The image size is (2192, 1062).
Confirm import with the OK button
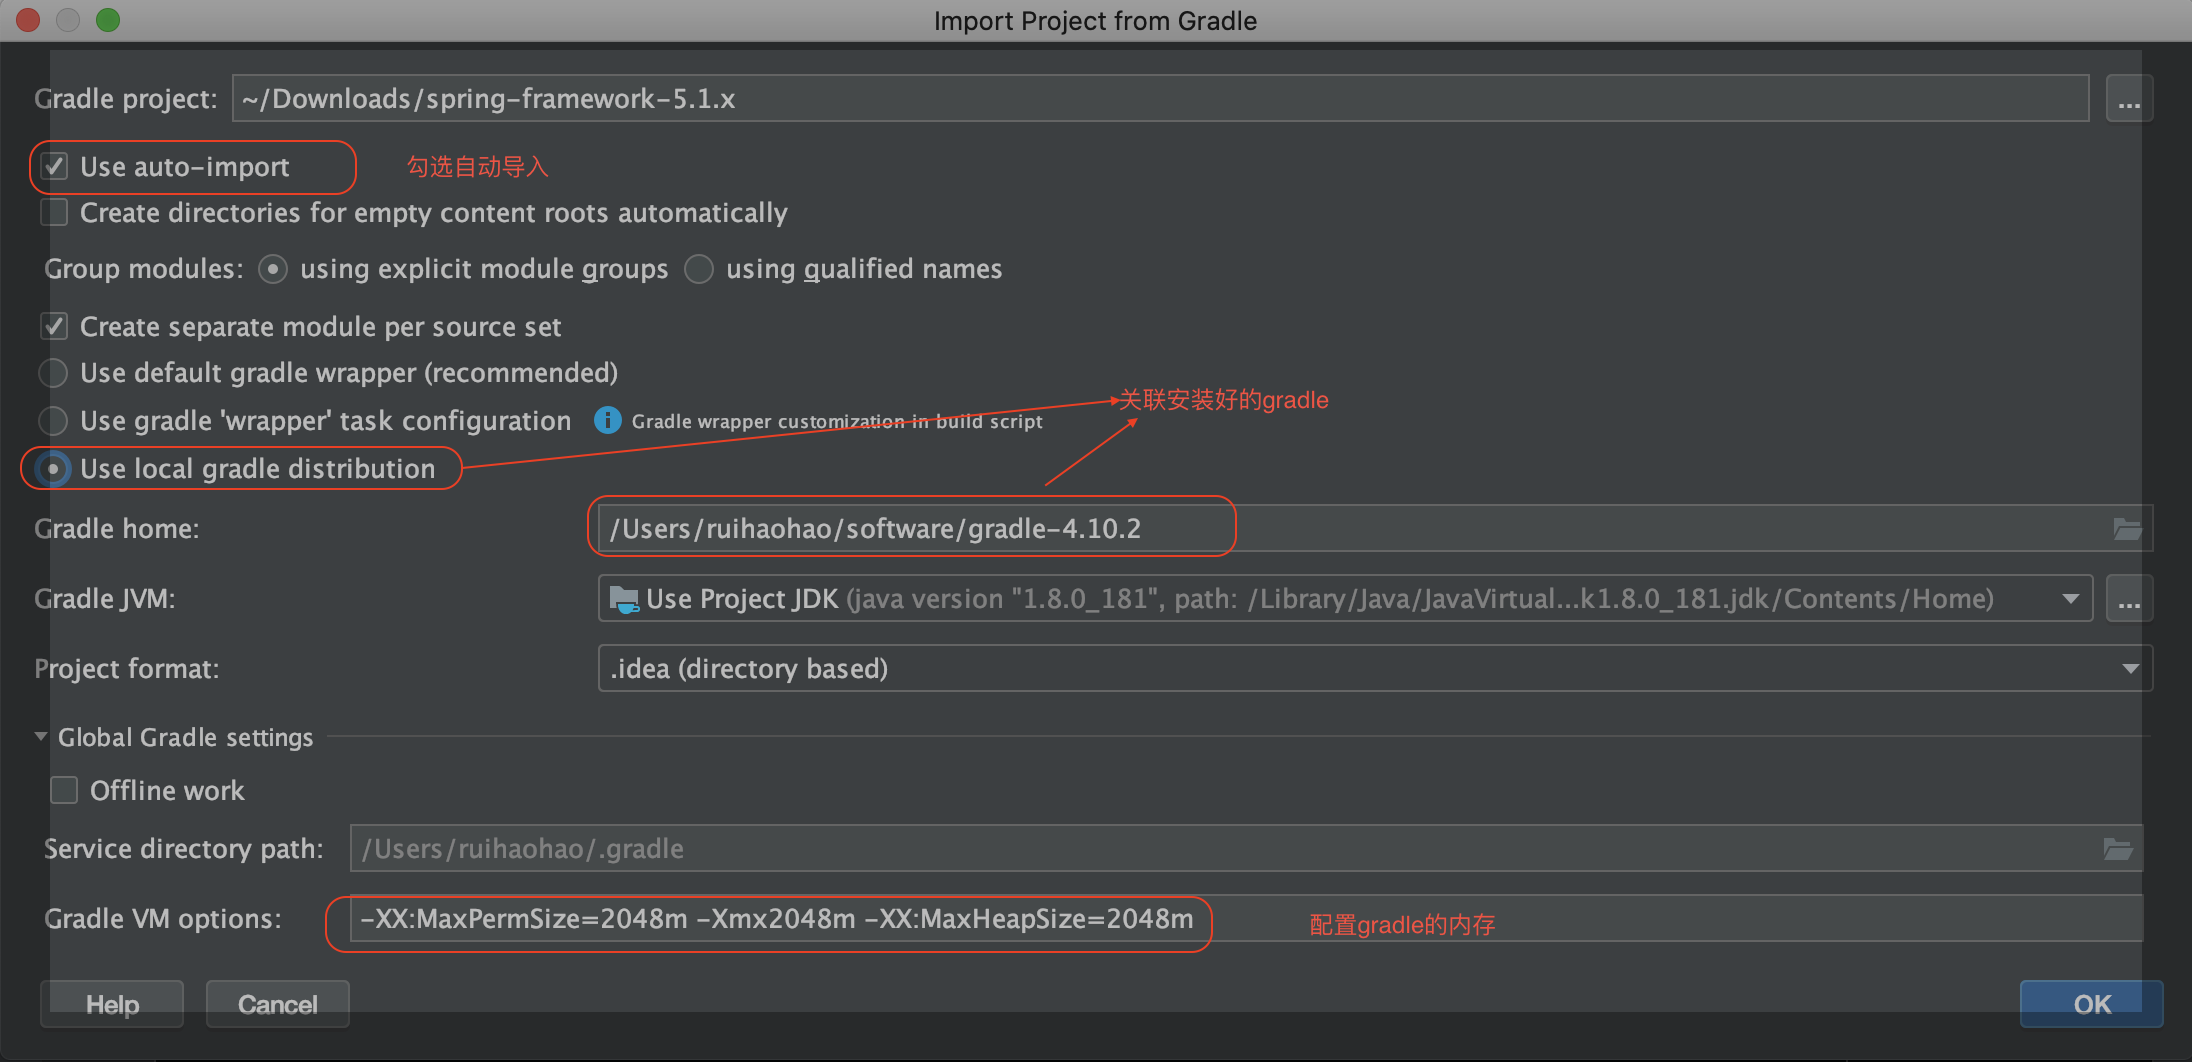[x=2091, y=1004]
